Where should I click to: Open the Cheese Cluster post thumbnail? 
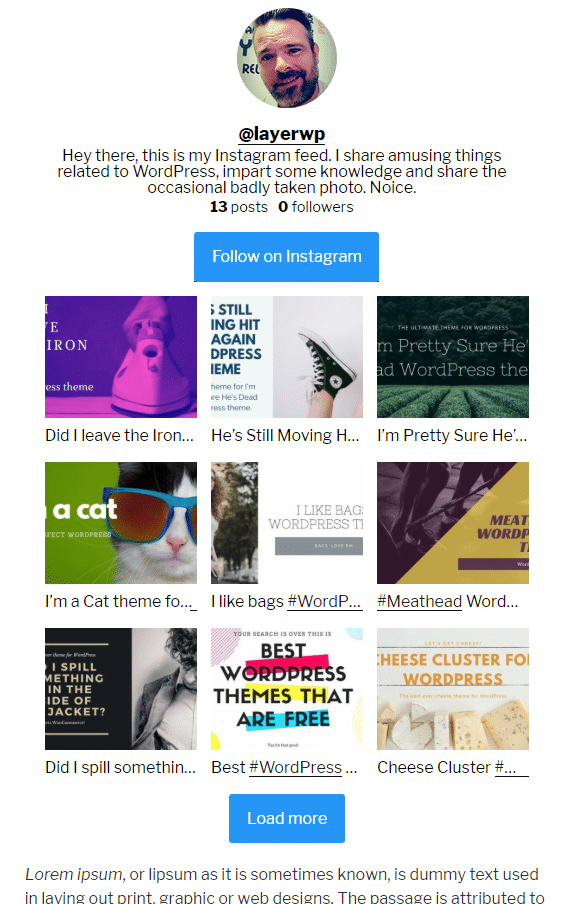pos(453,689)
